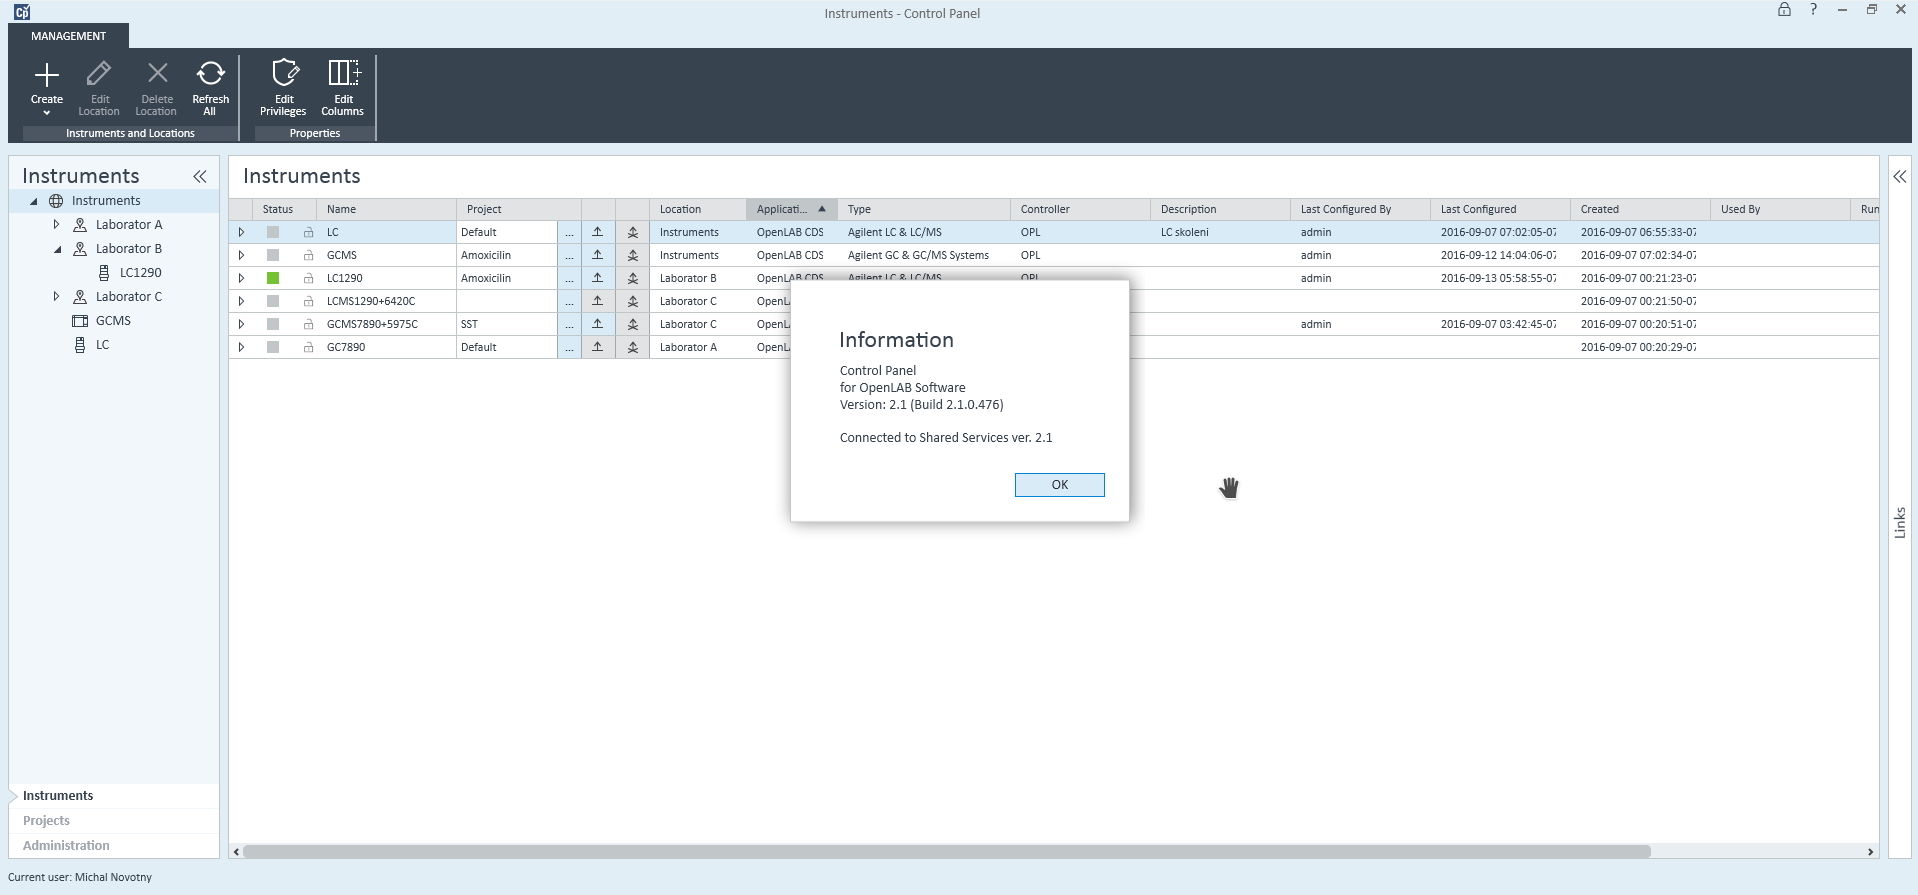This screenshot has height=895, width=1918.
Task: Expand the Links side panel chevrons
Action: [1899, 177]
